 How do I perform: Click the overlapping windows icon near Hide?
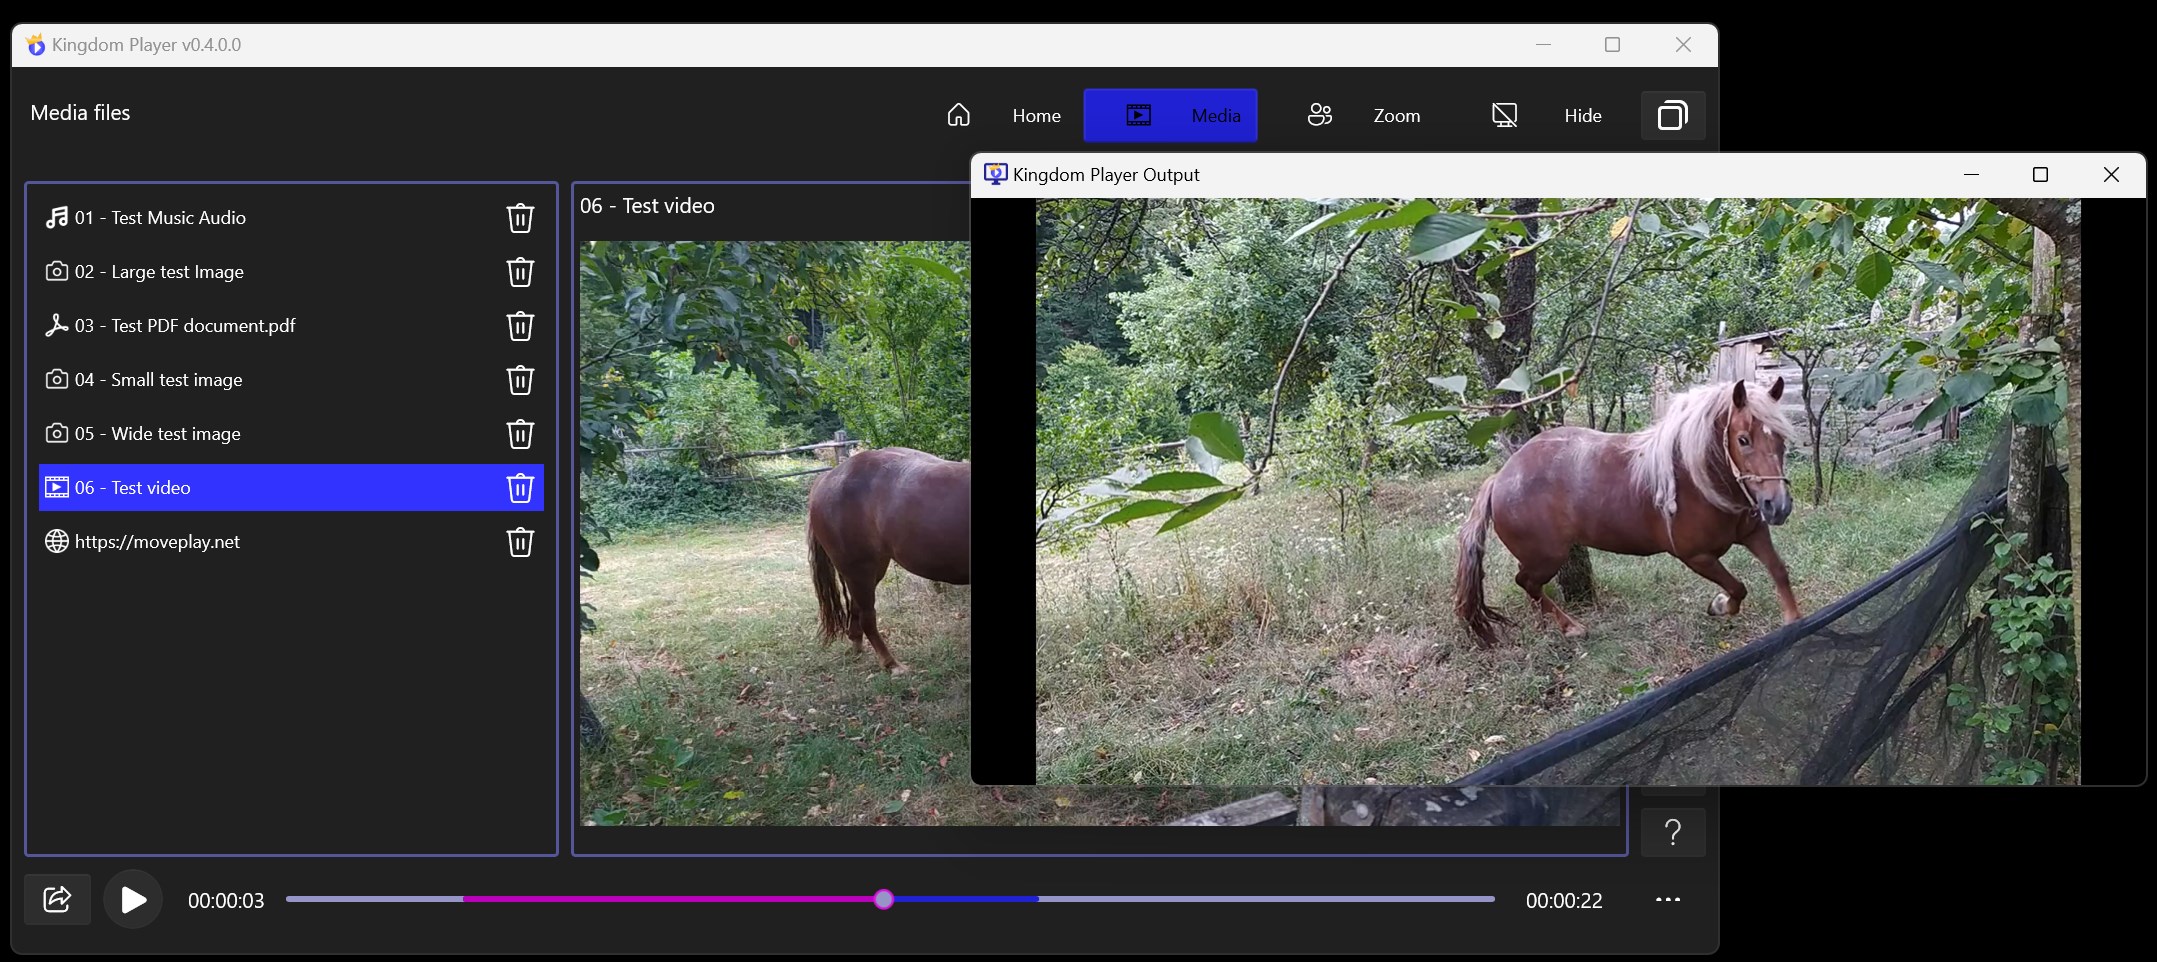click(x=1673, y=116)
